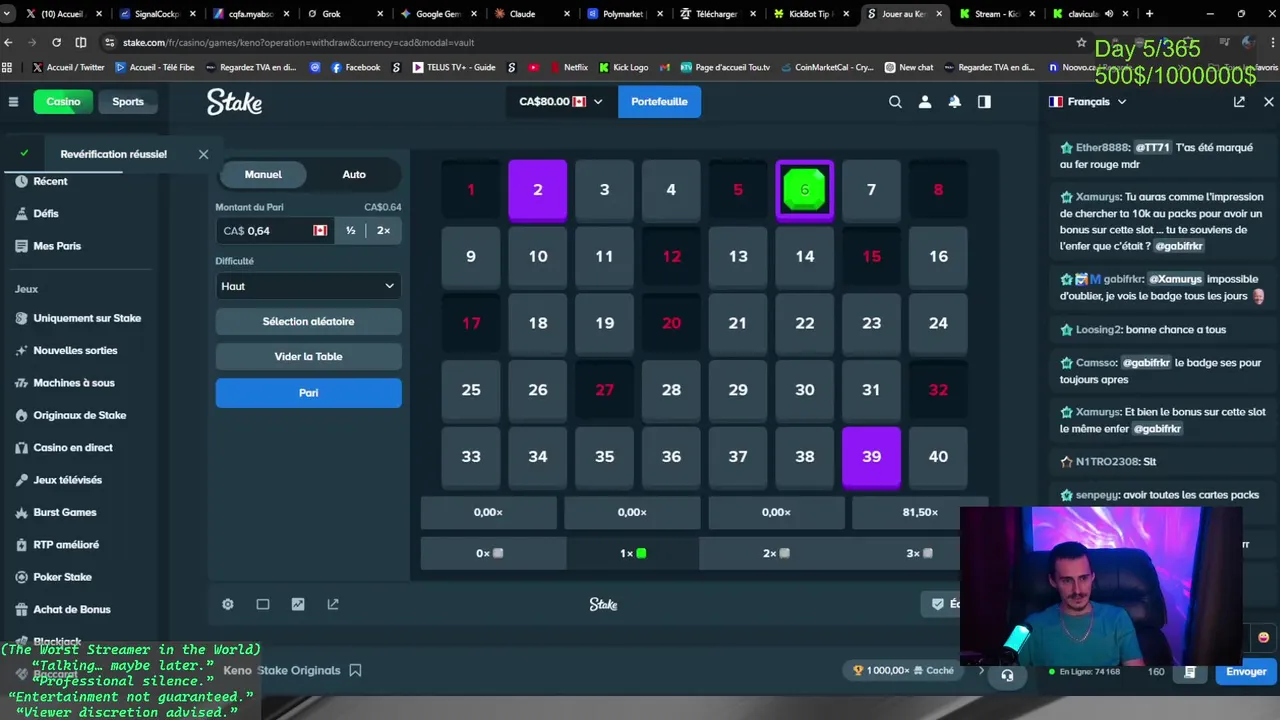Screen dimensions: 1280x720
Task: Click the Achat de Bonus icon
Action: pyautogui.click(x=21, y=609)
